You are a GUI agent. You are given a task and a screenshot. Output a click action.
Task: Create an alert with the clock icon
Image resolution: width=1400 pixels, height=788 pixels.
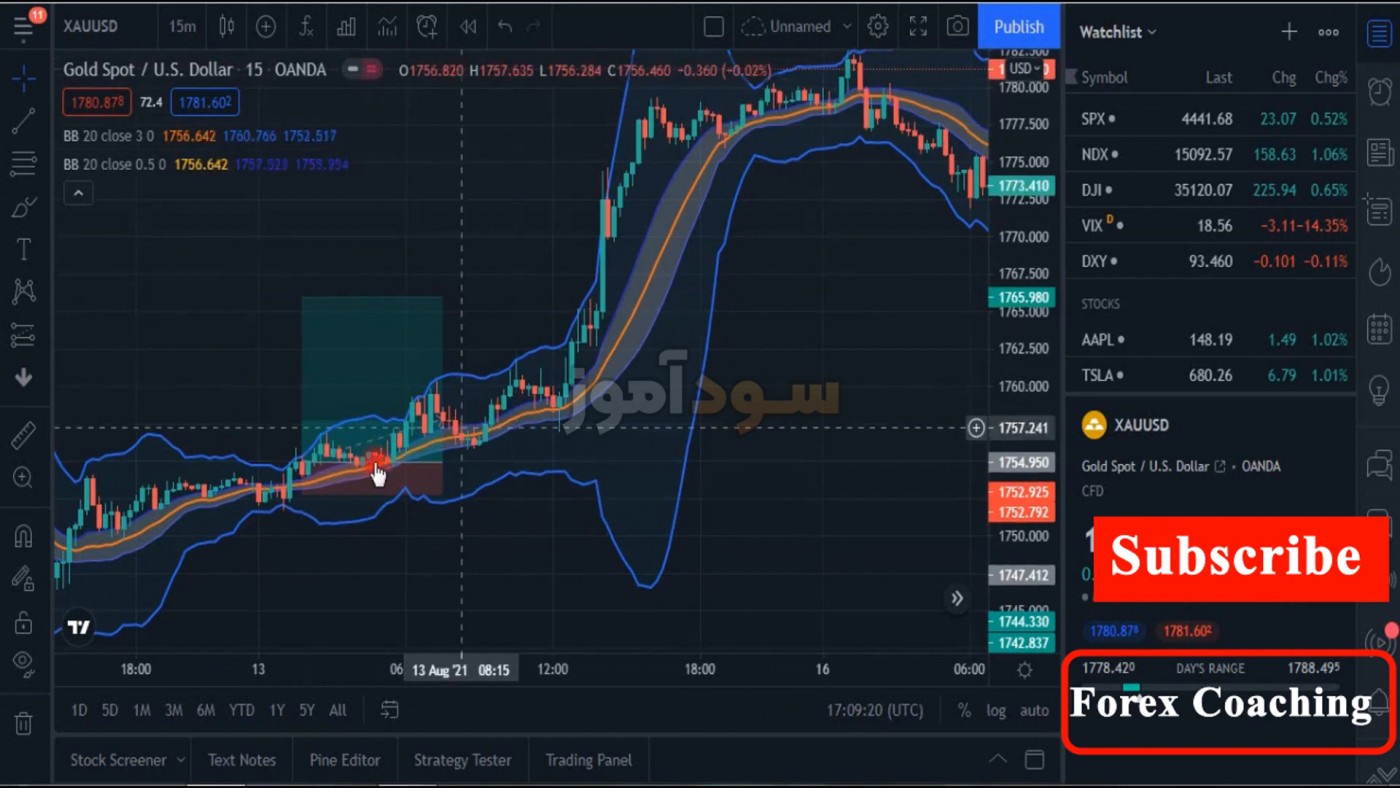pyautogui.click(x=427, y=27)
